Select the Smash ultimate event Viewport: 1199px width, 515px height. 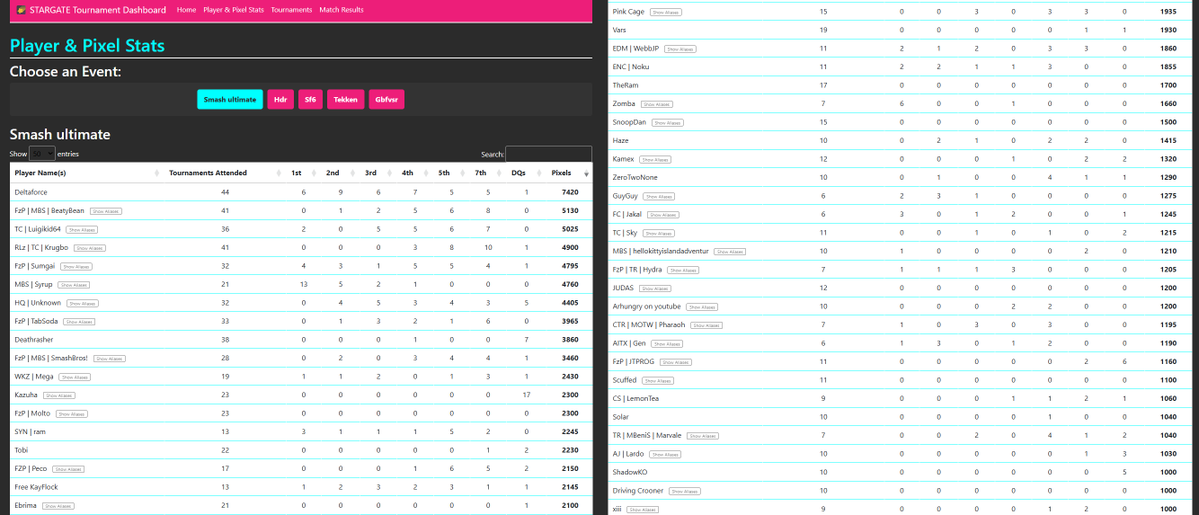click(230, 99)
